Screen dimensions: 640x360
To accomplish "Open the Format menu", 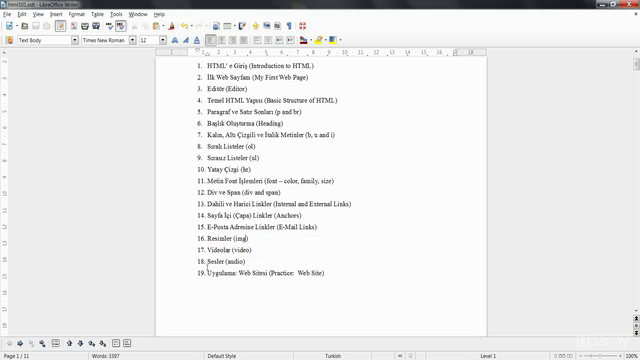I will coord(77,14).
